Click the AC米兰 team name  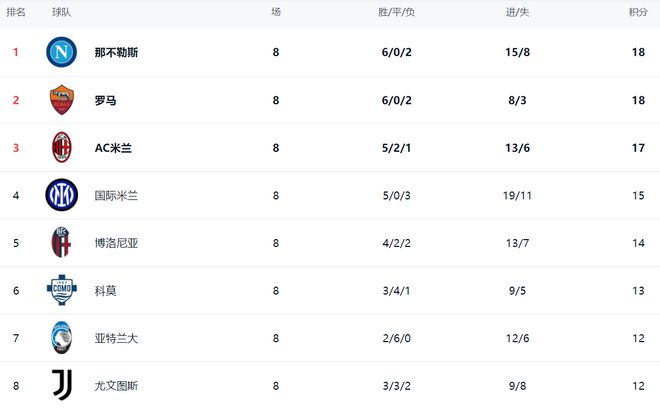(113, 148)
